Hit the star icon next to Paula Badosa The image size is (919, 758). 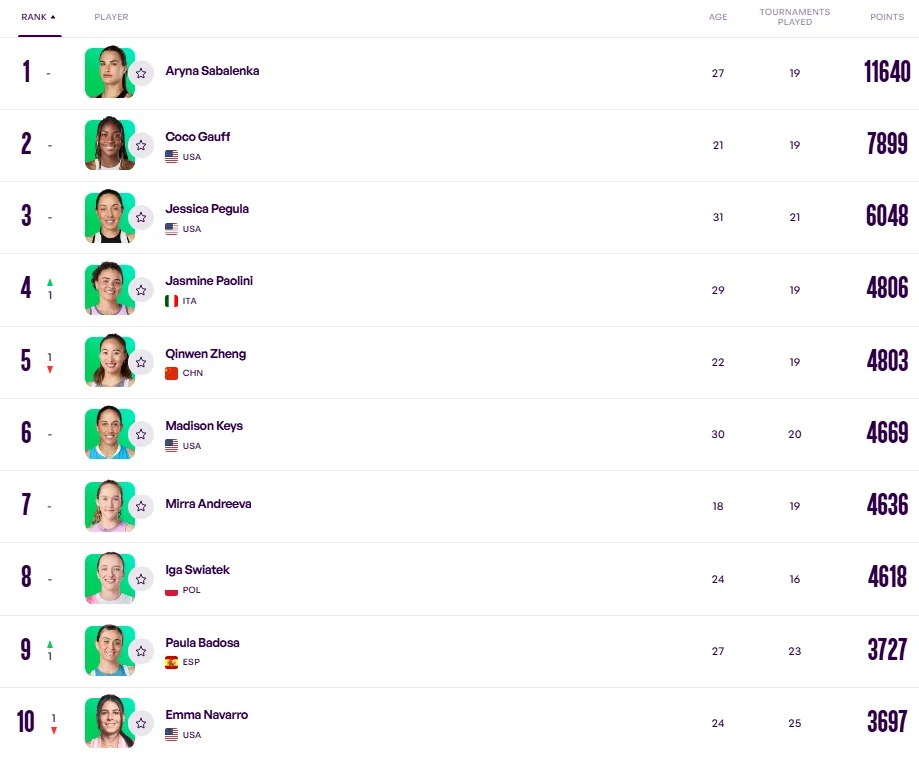141,651
